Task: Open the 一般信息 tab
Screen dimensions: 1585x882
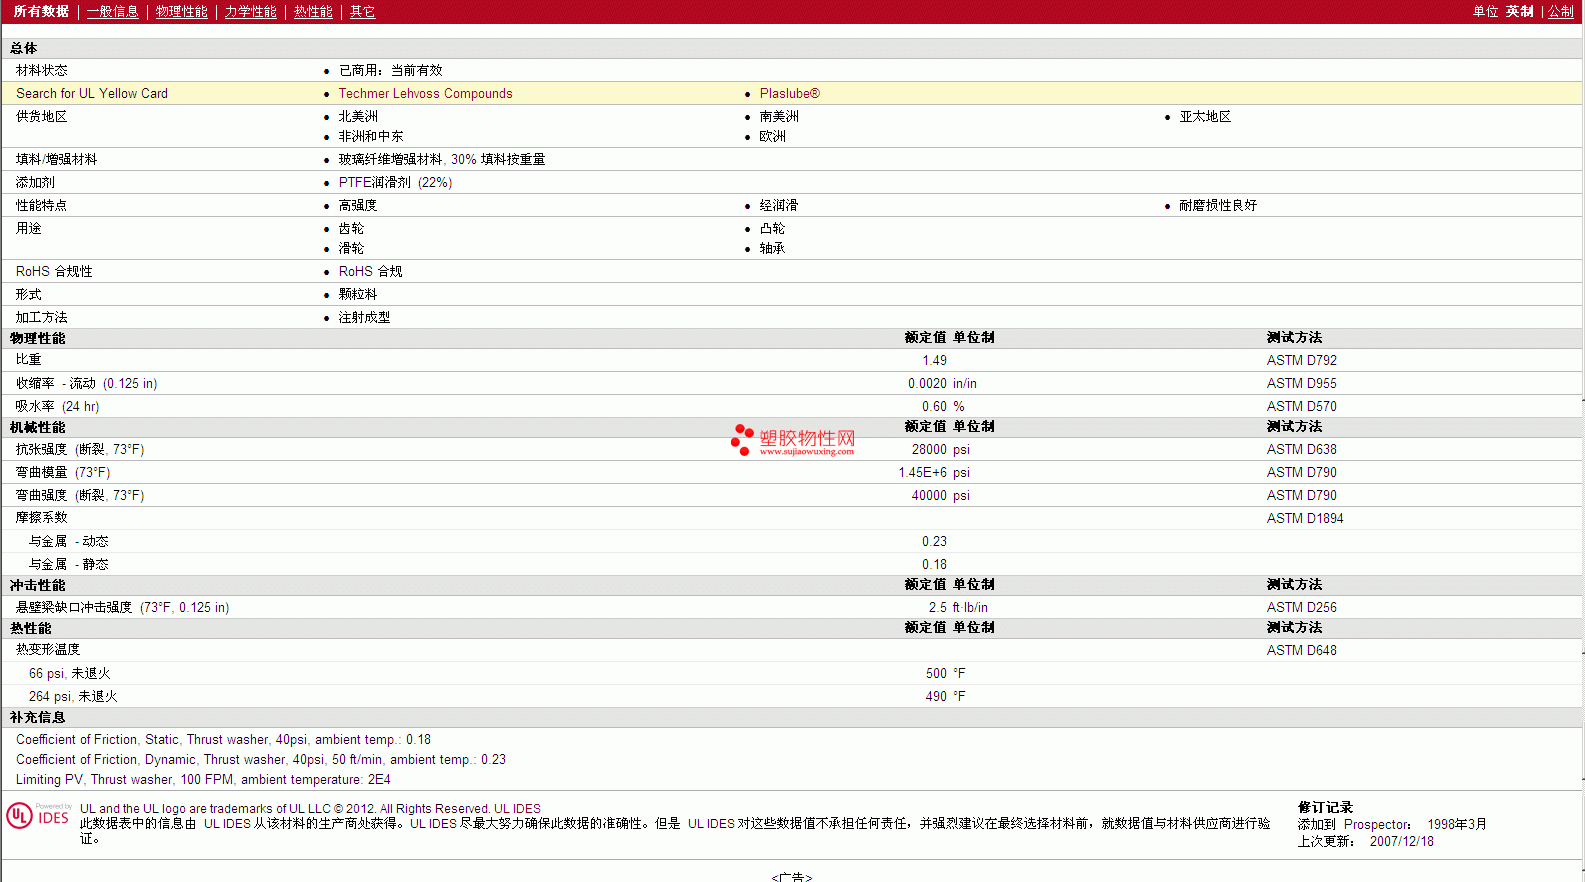Action: pos(113,12)
